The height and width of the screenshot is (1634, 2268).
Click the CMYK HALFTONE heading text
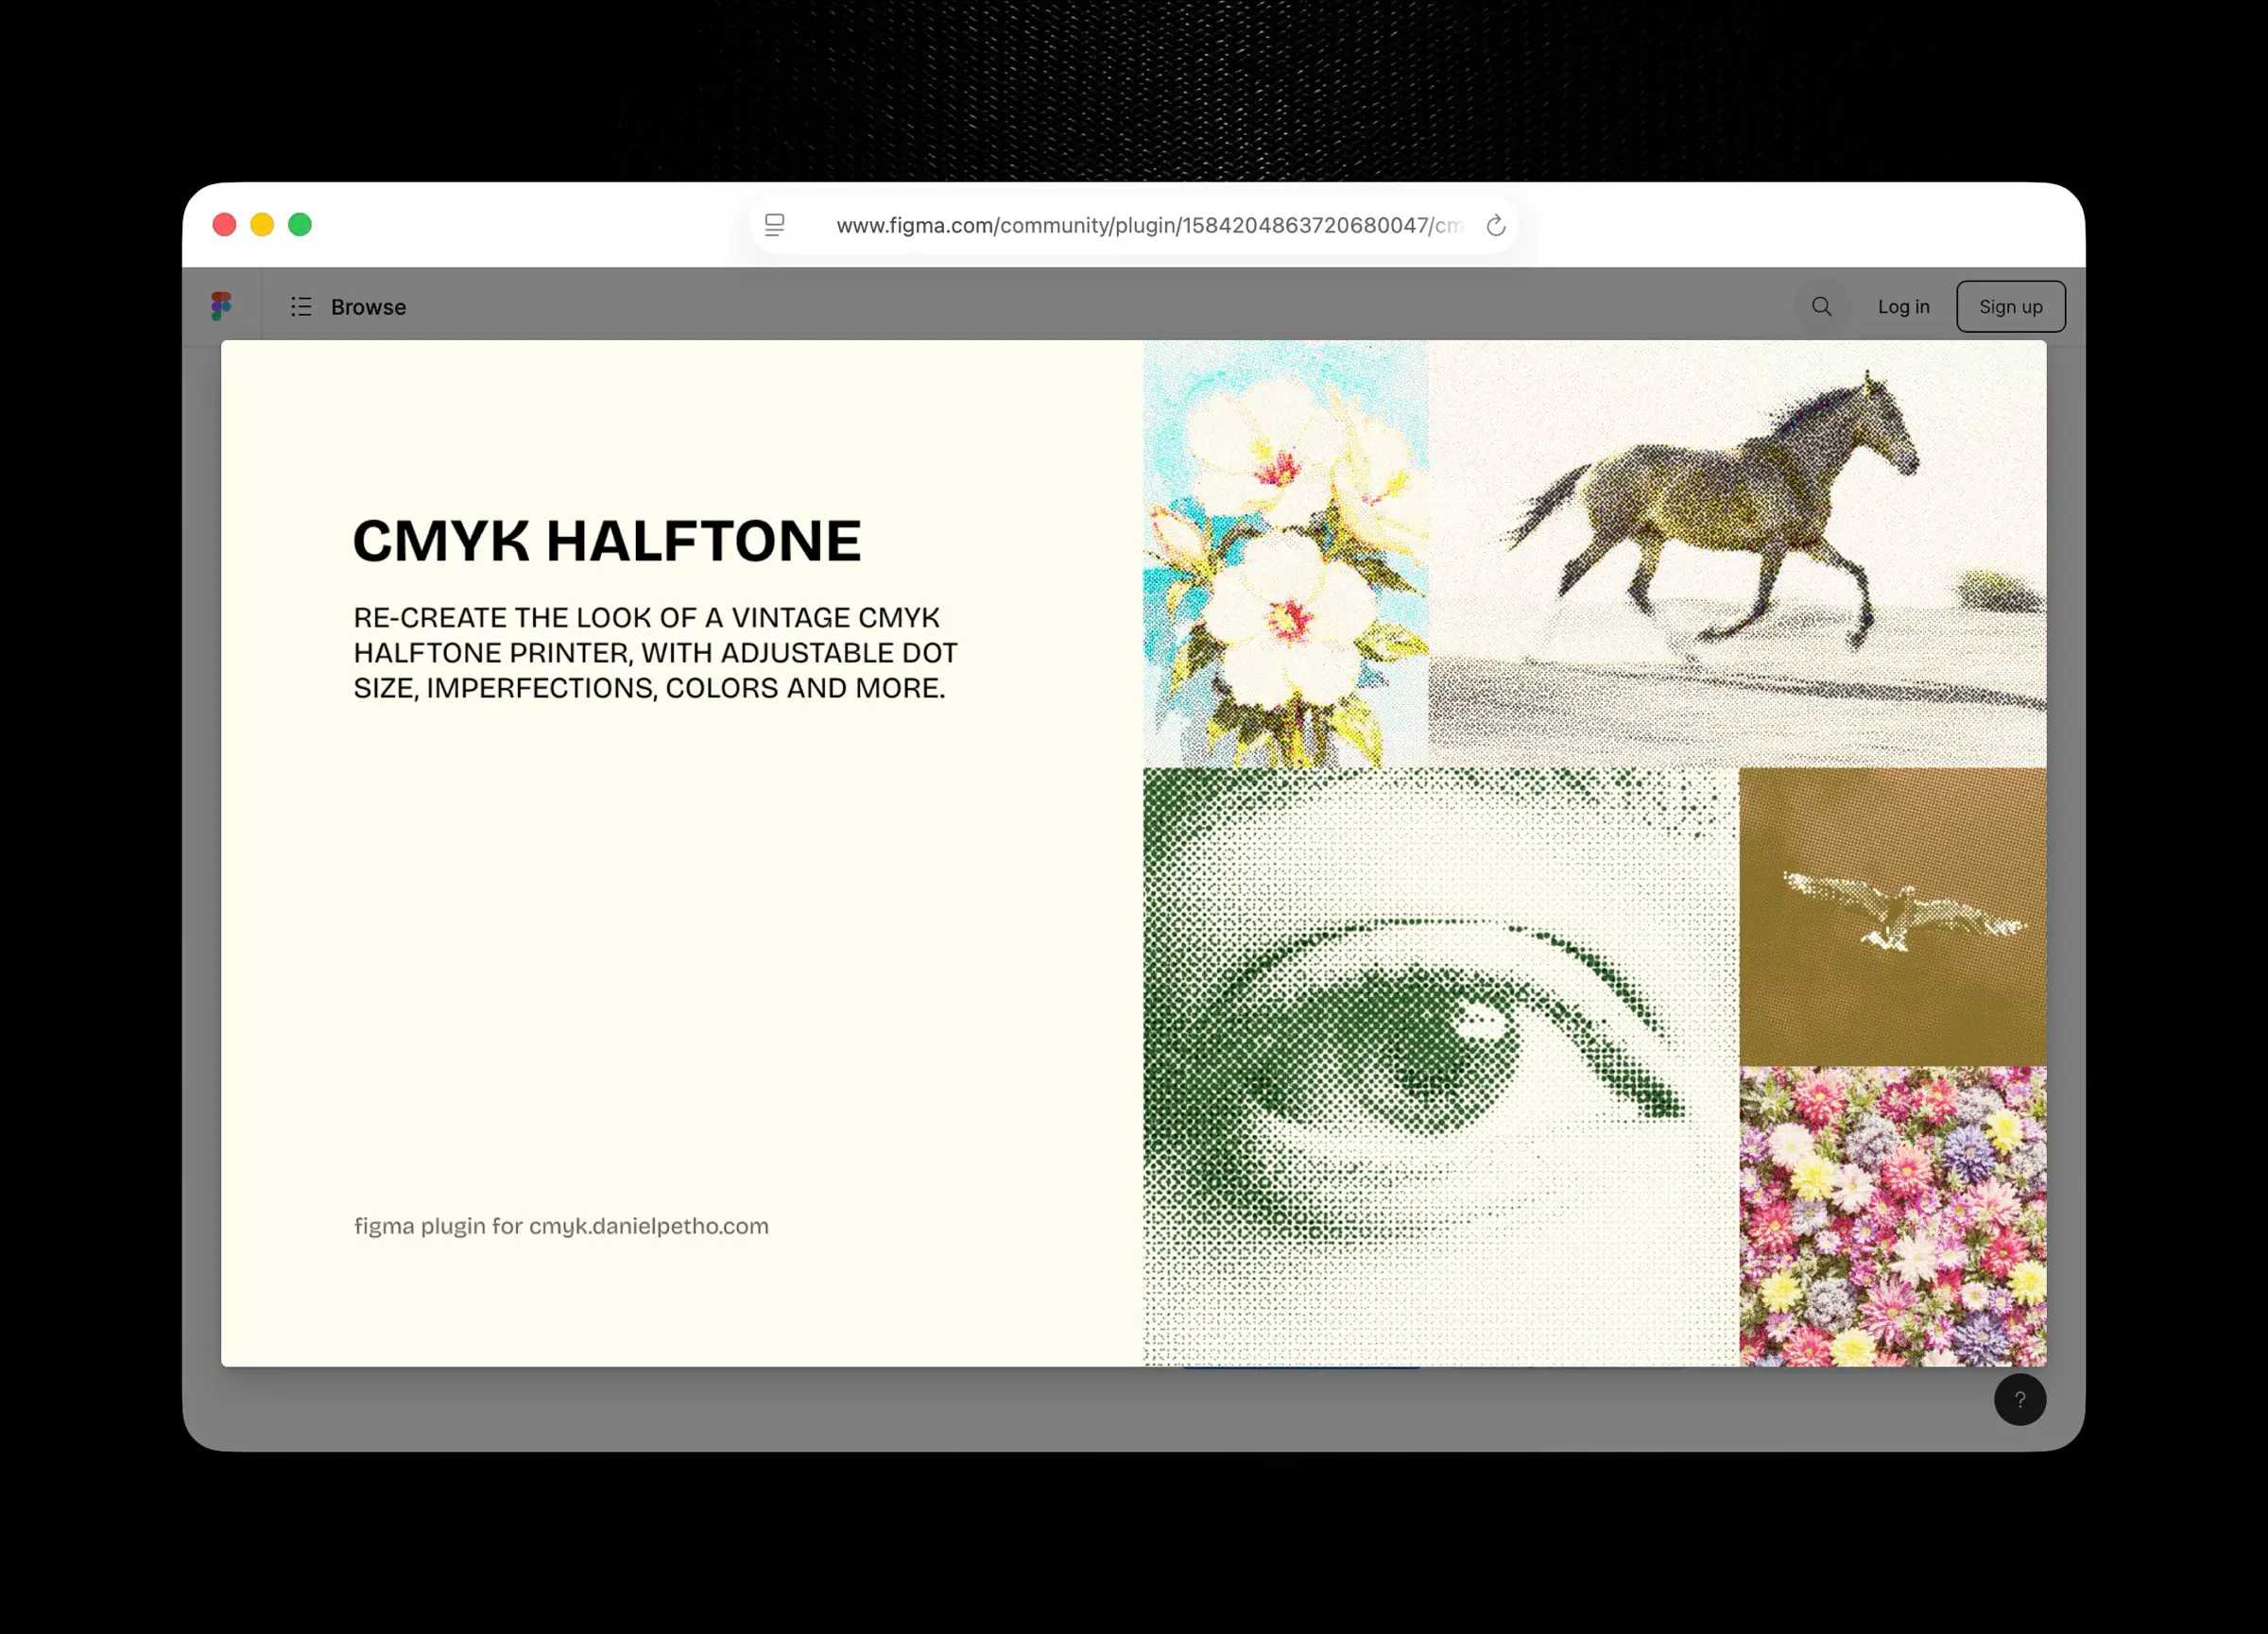(606, 541)
